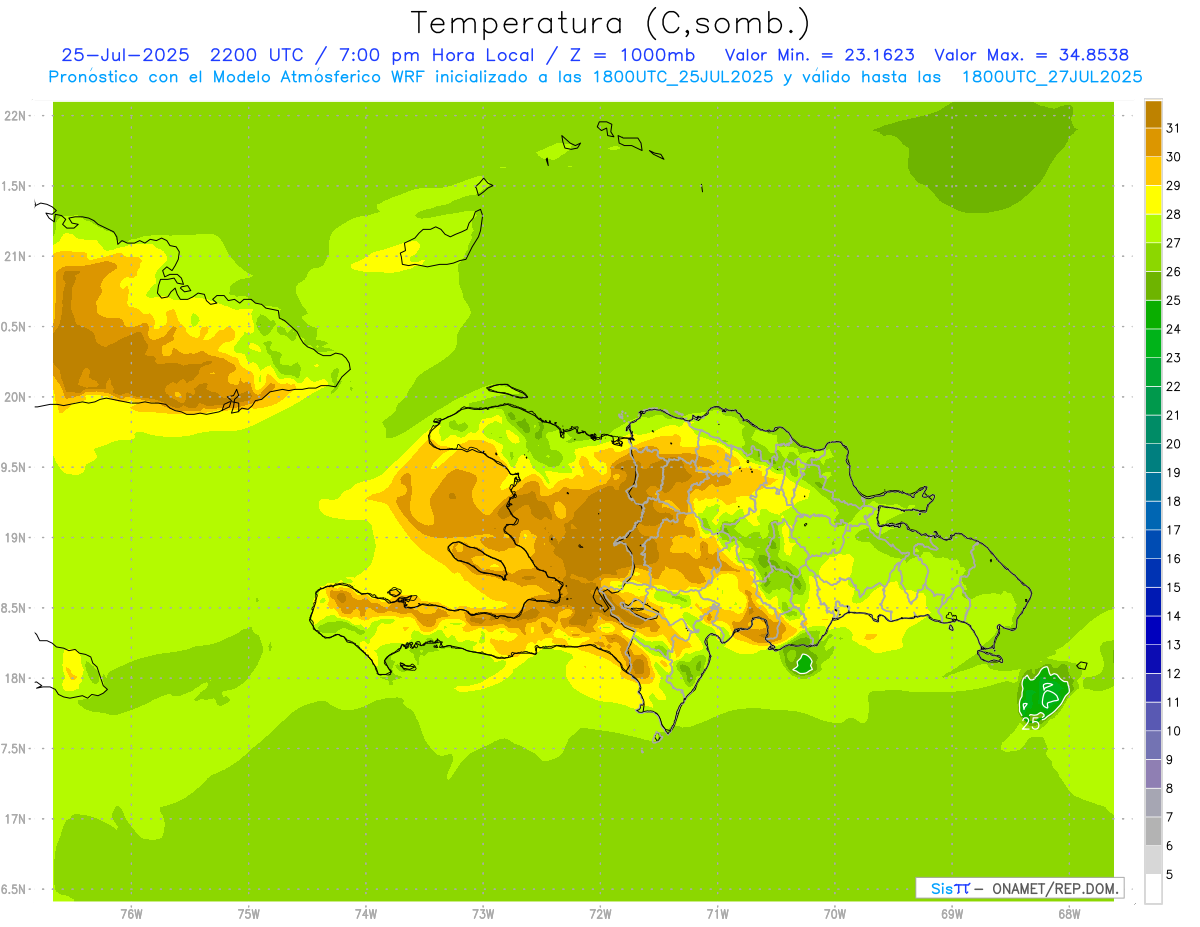Click the '17' value on the color legend
The height and width of the screenshot is (927, 1200).
click(x=1174, y=530)
